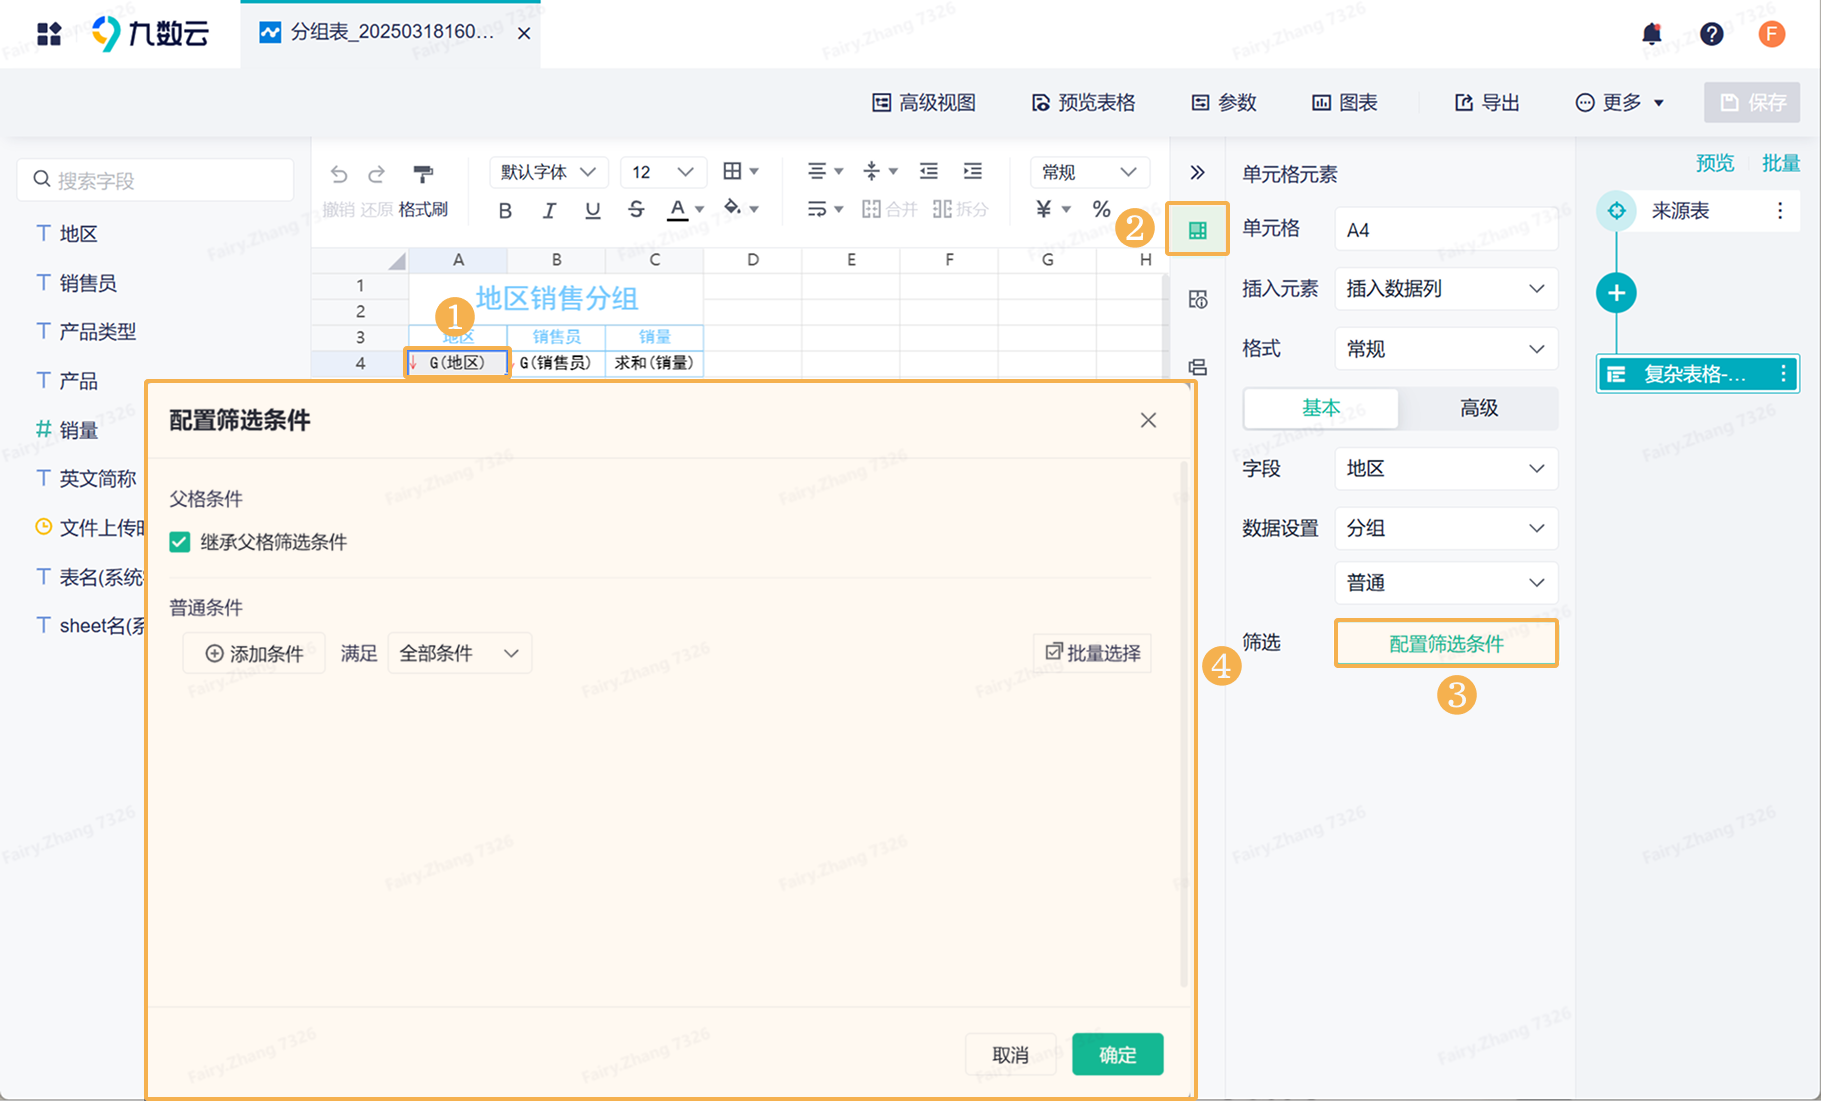Open the 更多 menu

click(x=1619, y=103)
